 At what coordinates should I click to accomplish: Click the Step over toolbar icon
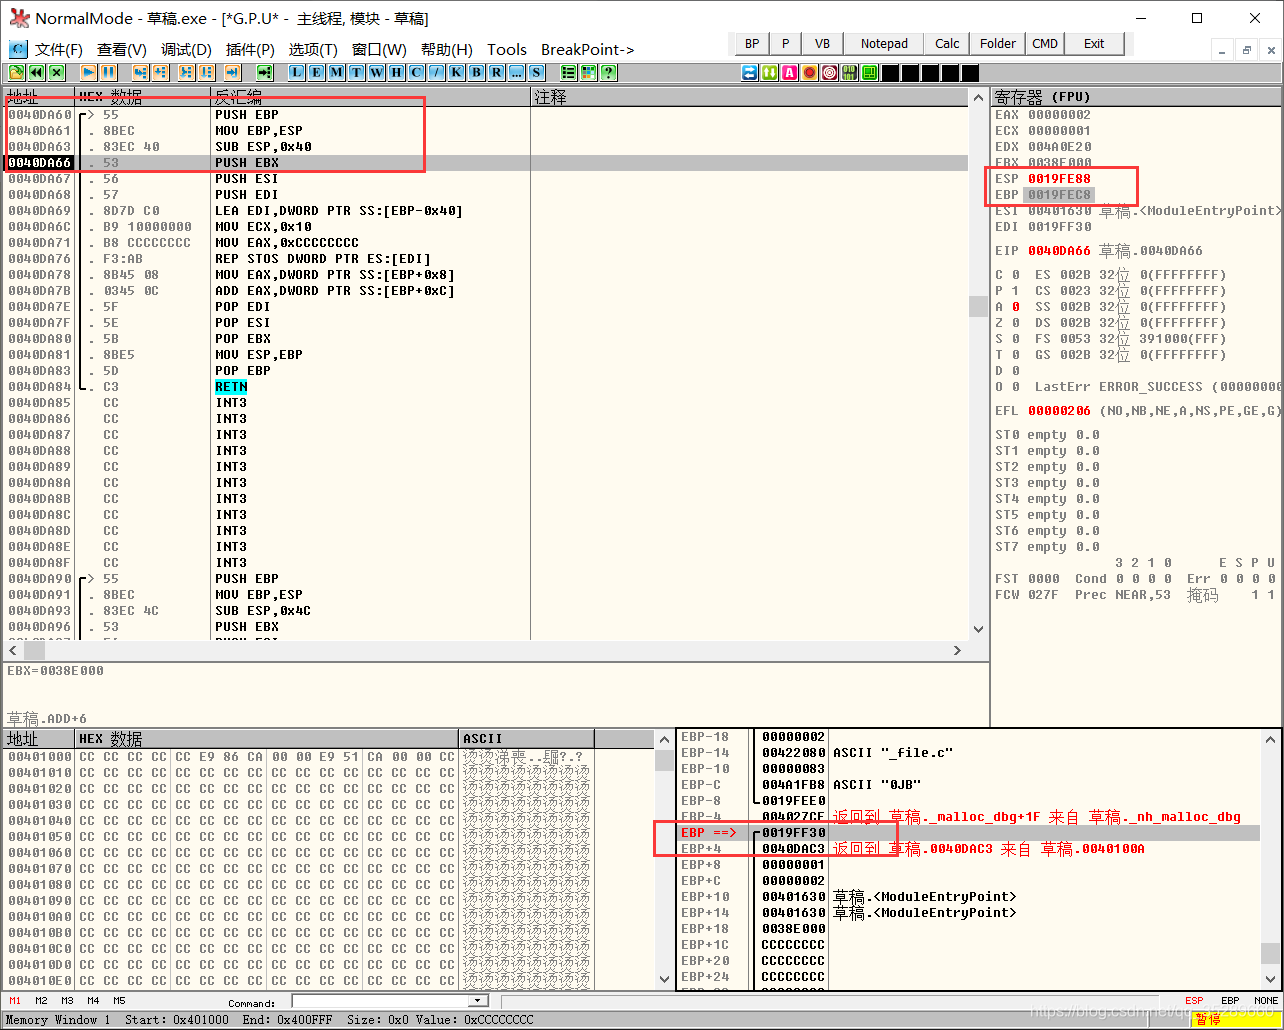160,72
